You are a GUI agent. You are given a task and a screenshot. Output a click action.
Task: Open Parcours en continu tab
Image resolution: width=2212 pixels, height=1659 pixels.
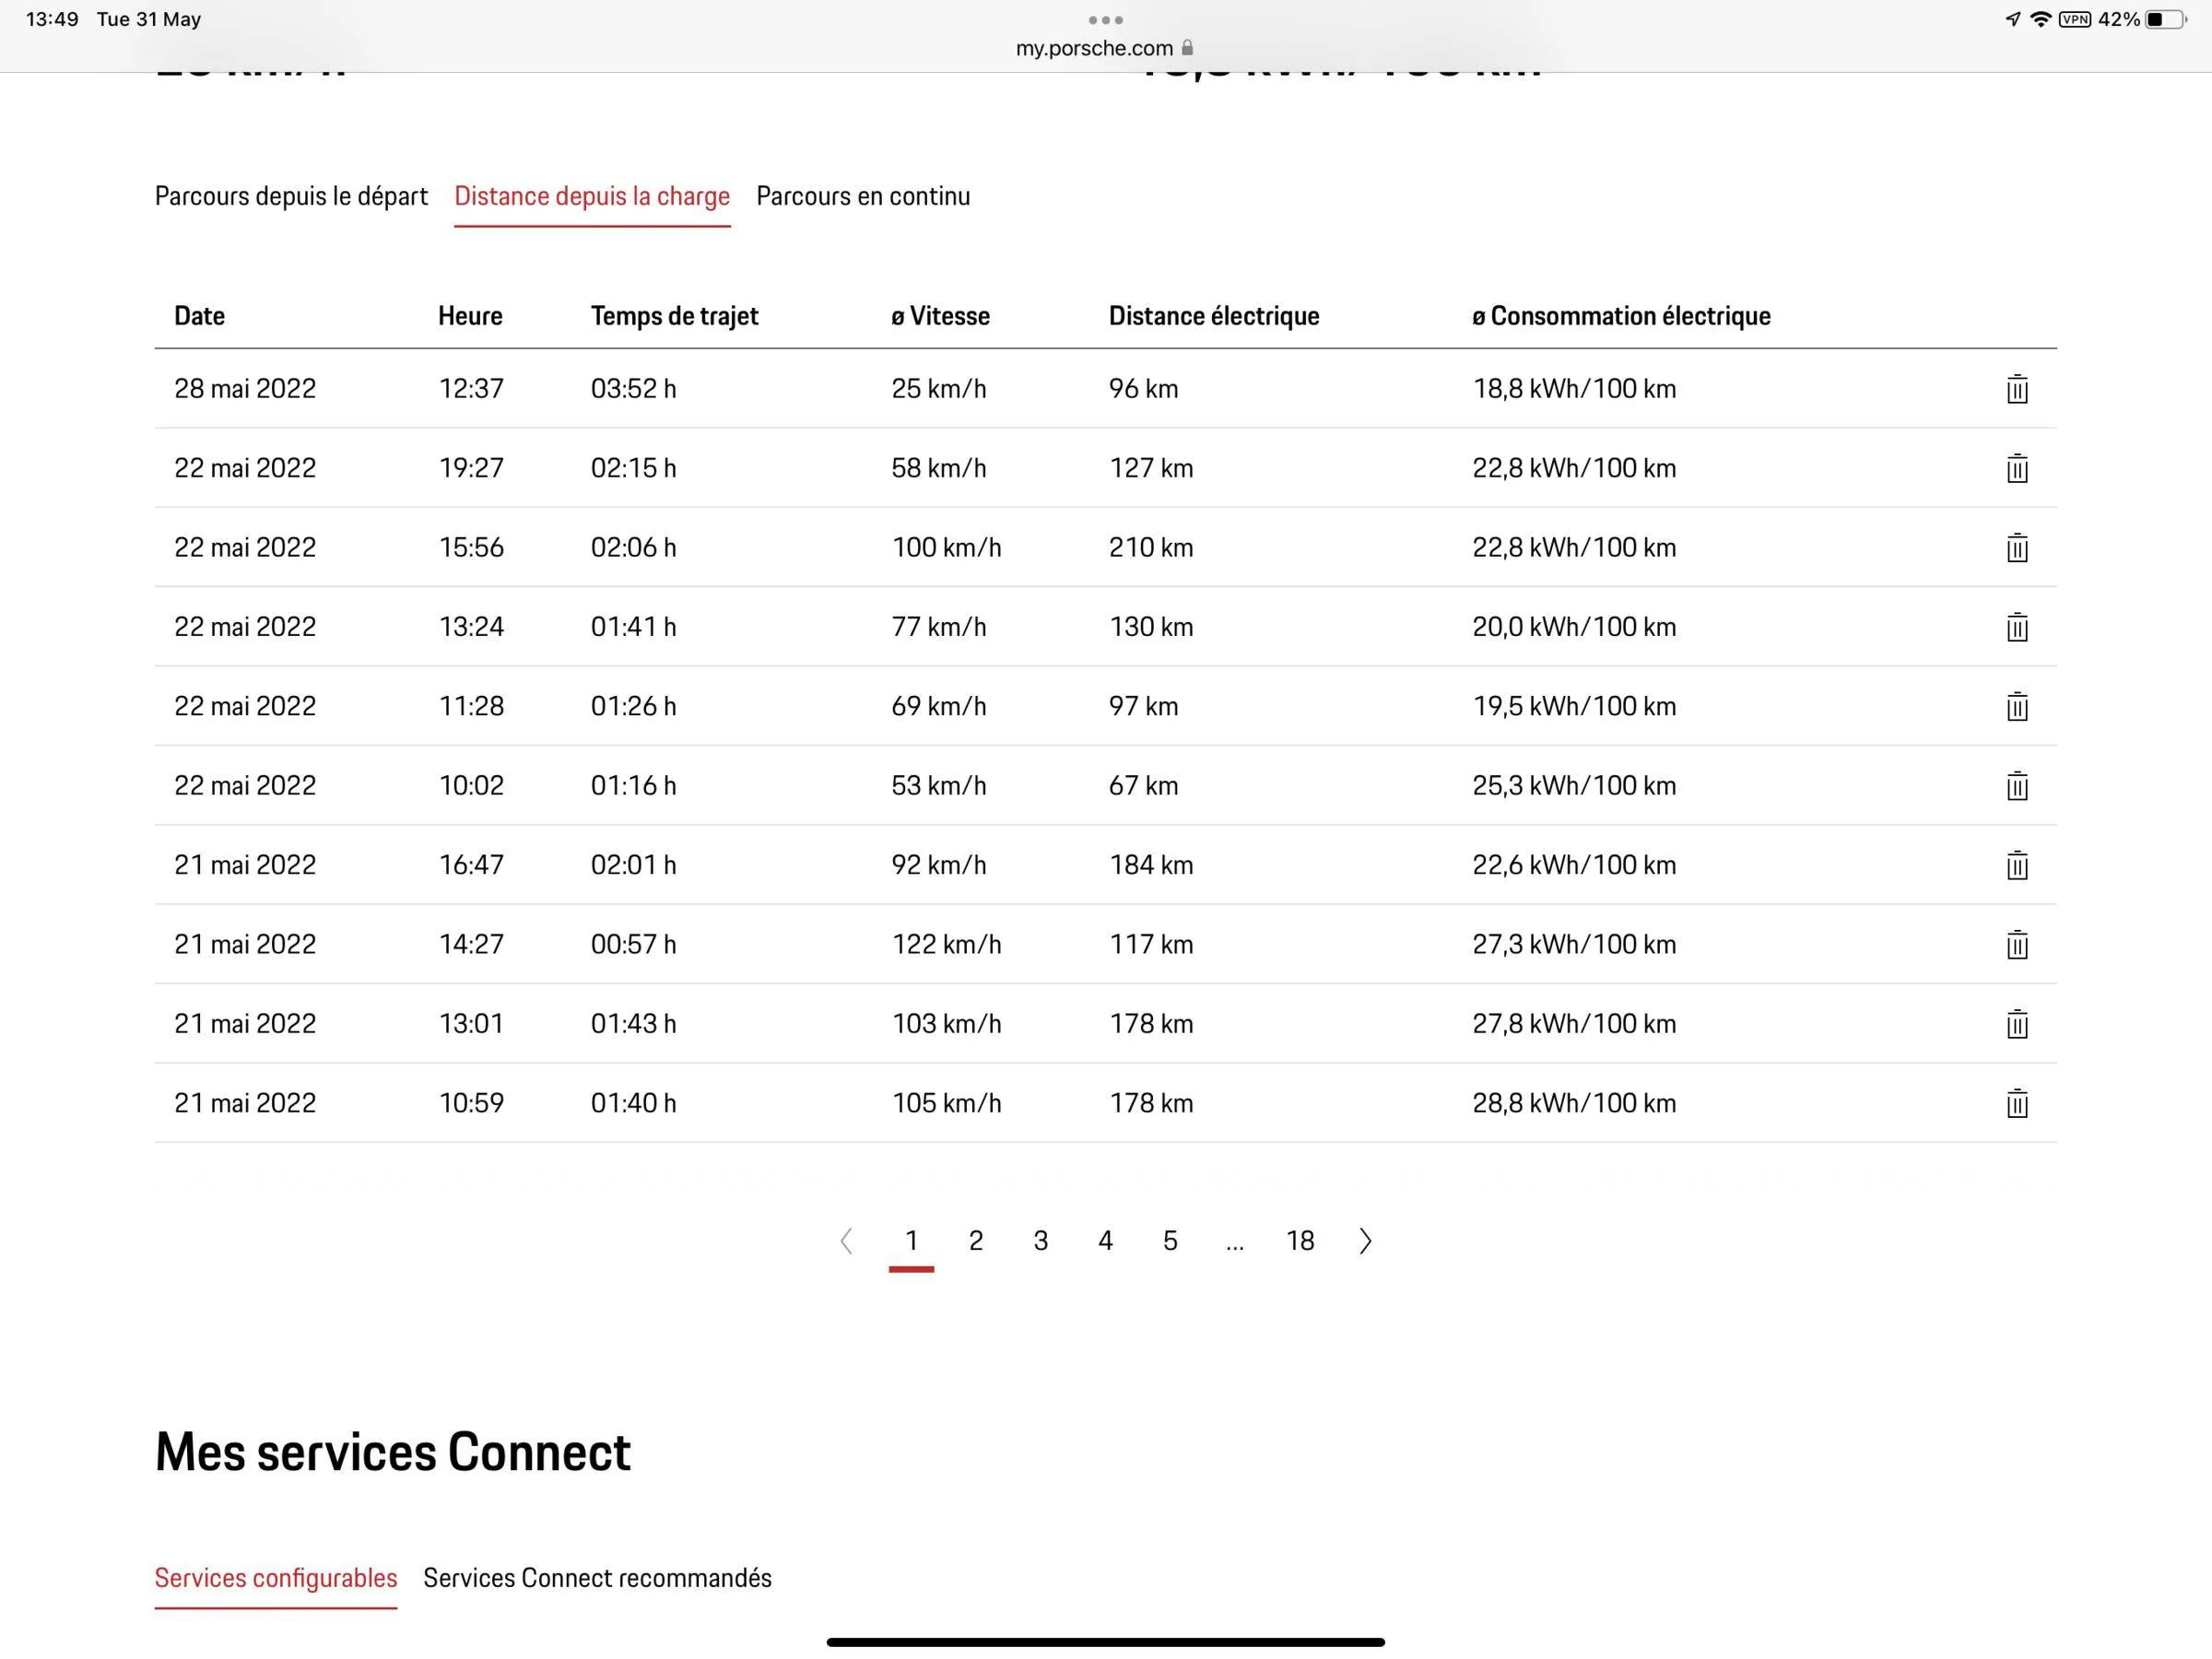point(863,196)
